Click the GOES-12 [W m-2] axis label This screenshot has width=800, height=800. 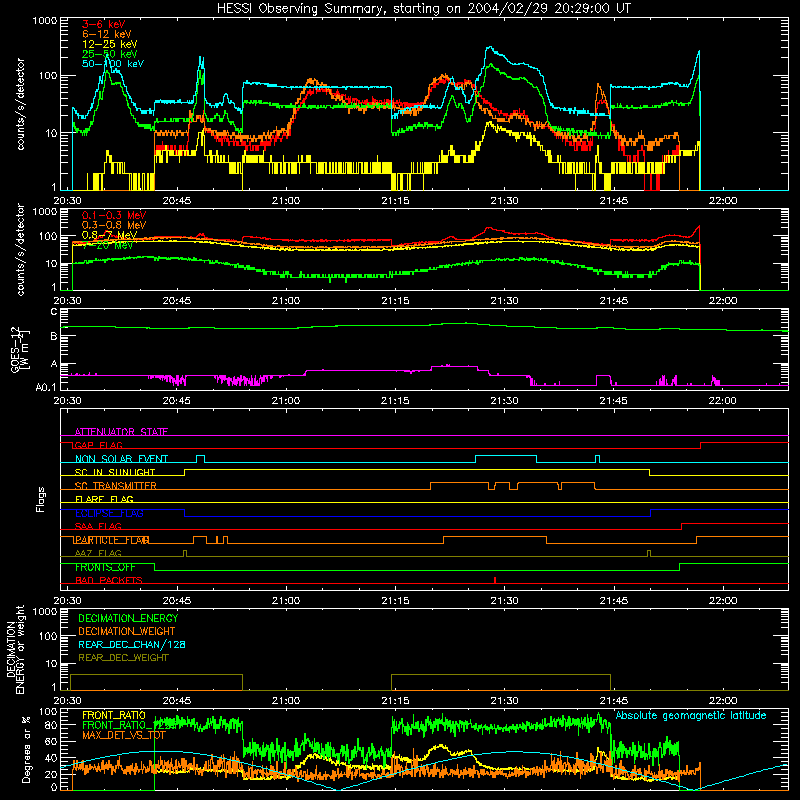20,349
